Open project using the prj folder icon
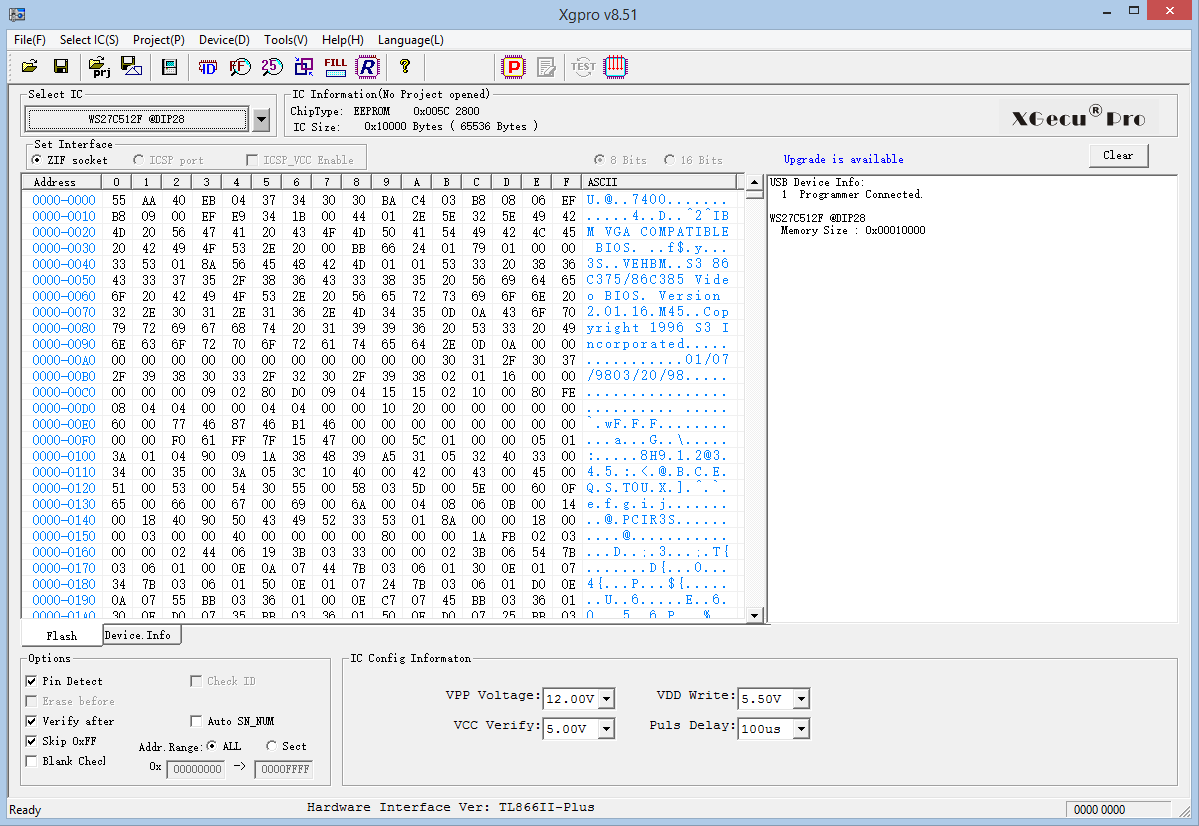This screenshot has width=1199, height=826. [x=99, y=67]
